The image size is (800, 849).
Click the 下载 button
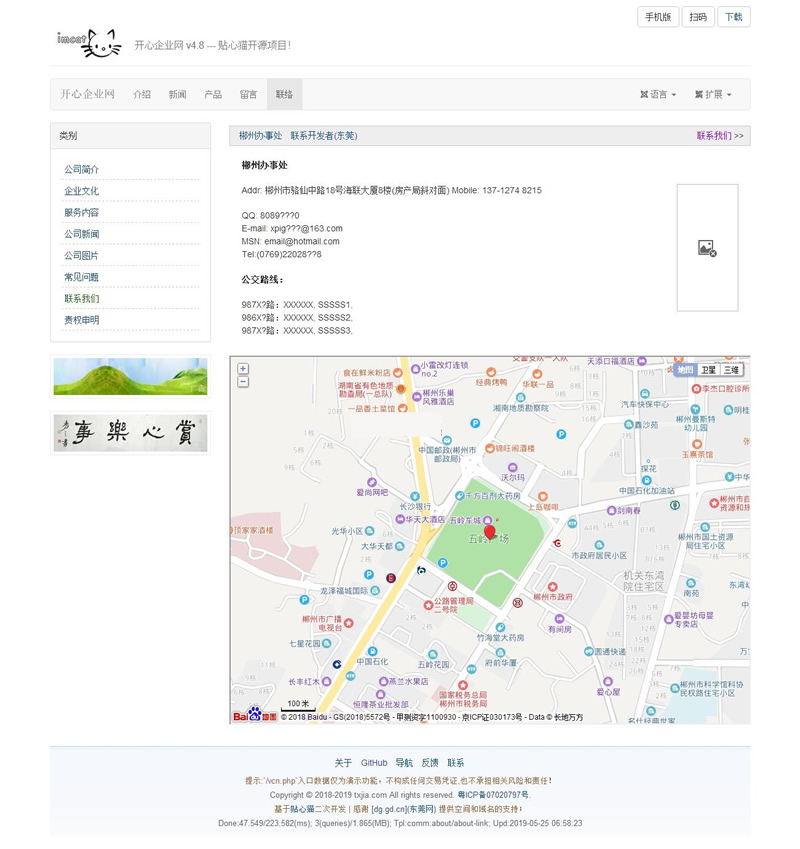click(734, 17)
